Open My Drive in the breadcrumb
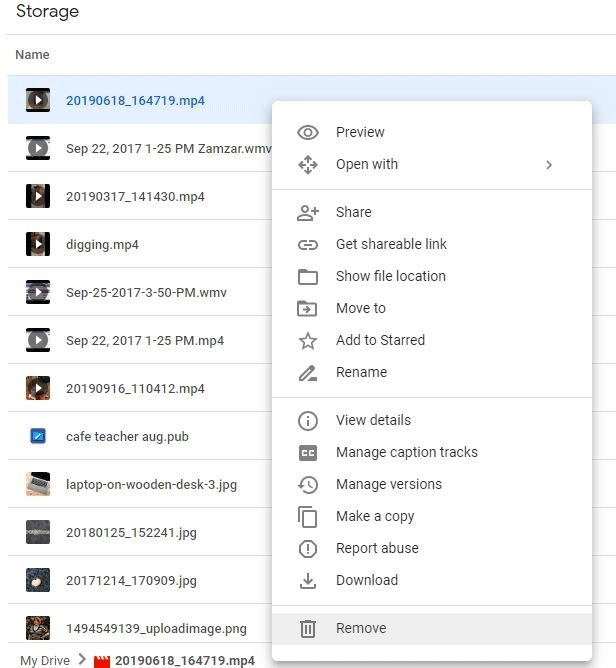 click(x=45, y=660)
